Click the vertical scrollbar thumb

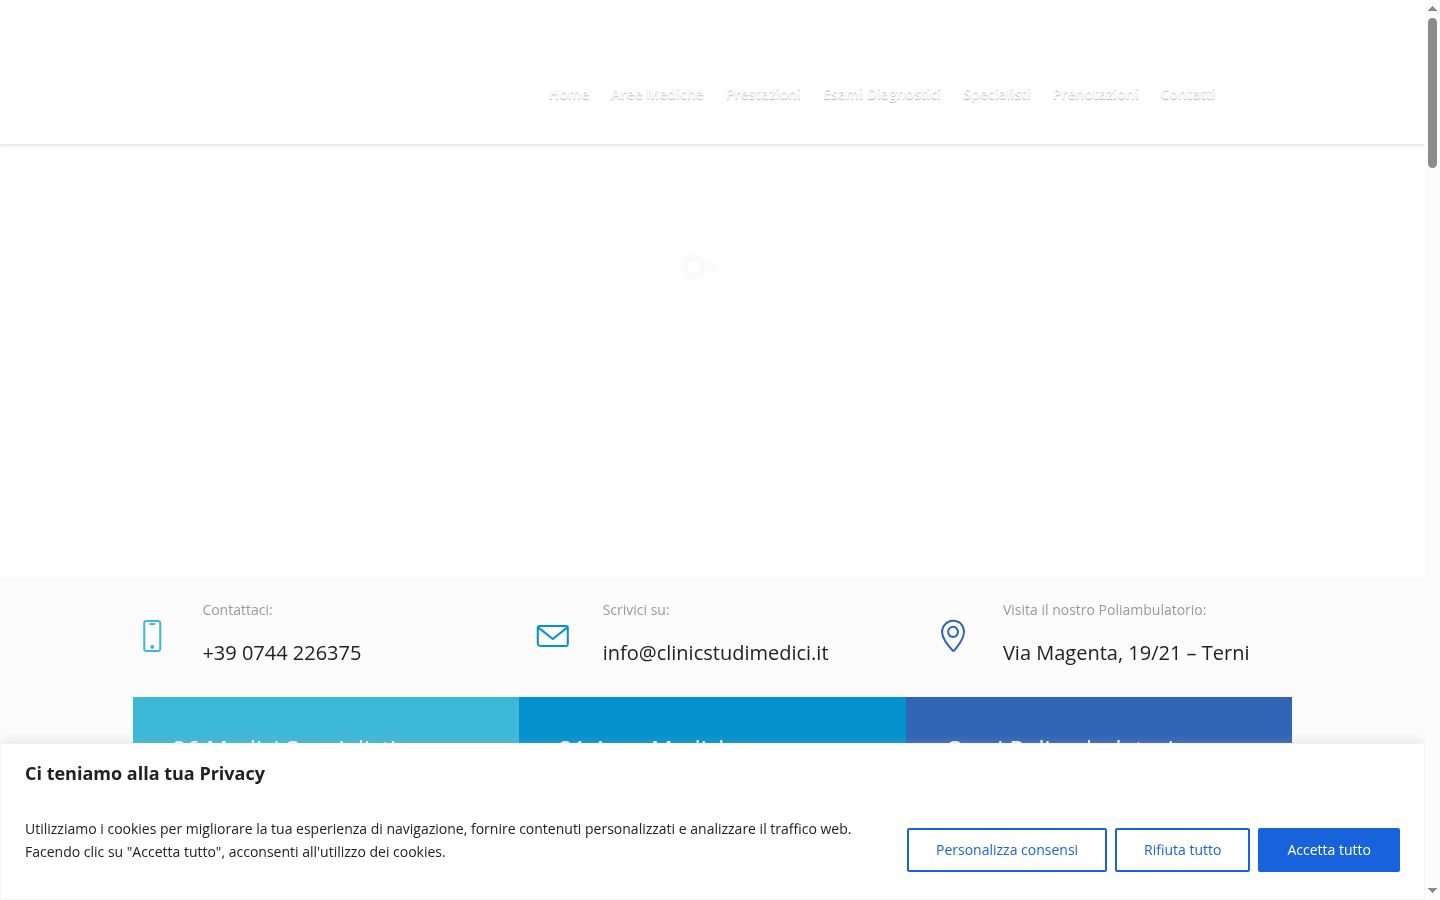click(x=1432, y=92)
